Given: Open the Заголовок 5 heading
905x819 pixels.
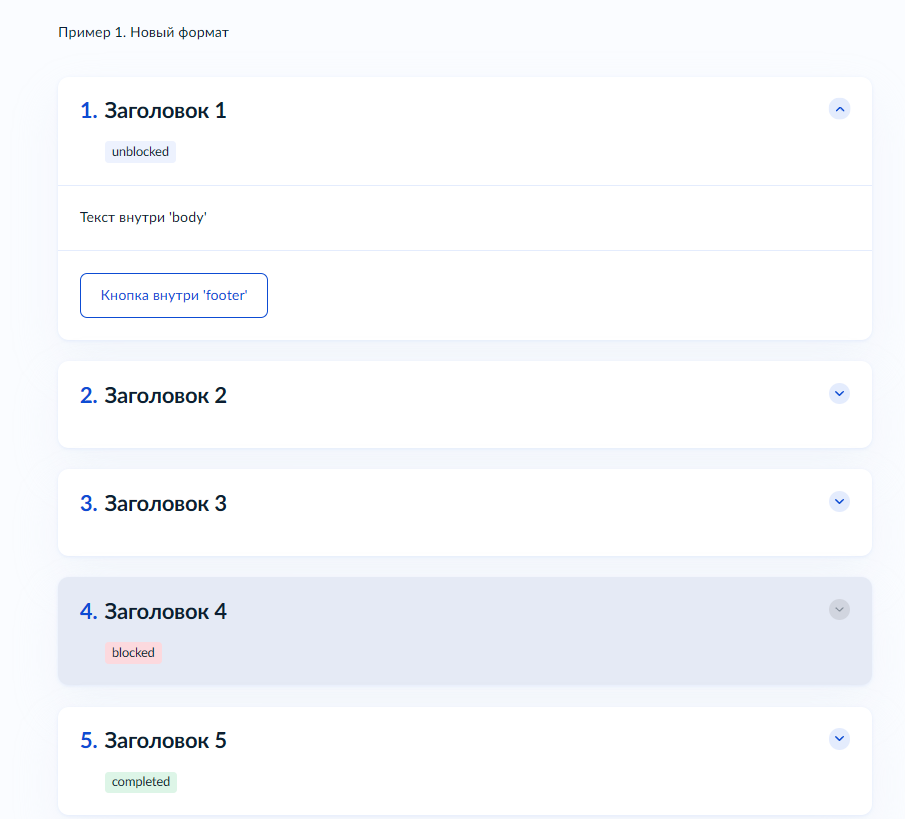Looking at the screenshot, I should click(165, 741).
